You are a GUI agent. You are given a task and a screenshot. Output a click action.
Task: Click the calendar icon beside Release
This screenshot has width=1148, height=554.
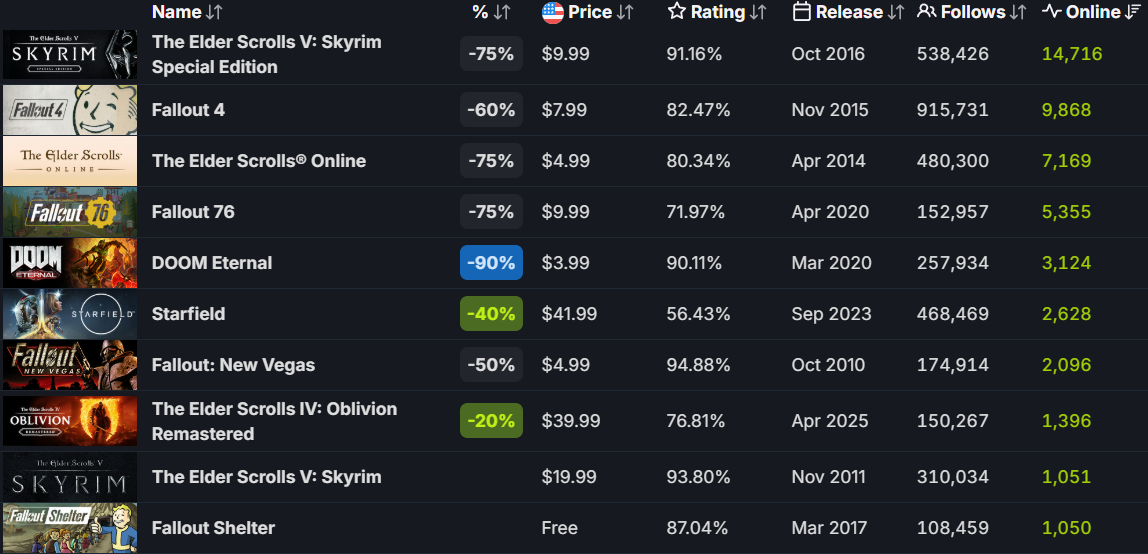pos(801,13)
